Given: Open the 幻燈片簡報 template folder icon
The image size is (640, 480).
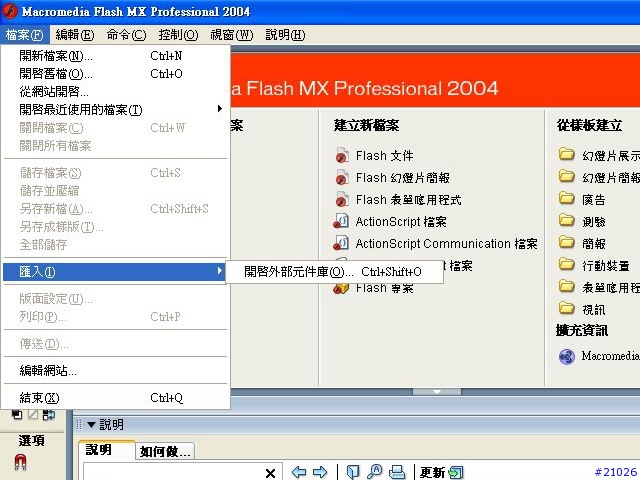Looking at the screenshot, I should [567, 176].
